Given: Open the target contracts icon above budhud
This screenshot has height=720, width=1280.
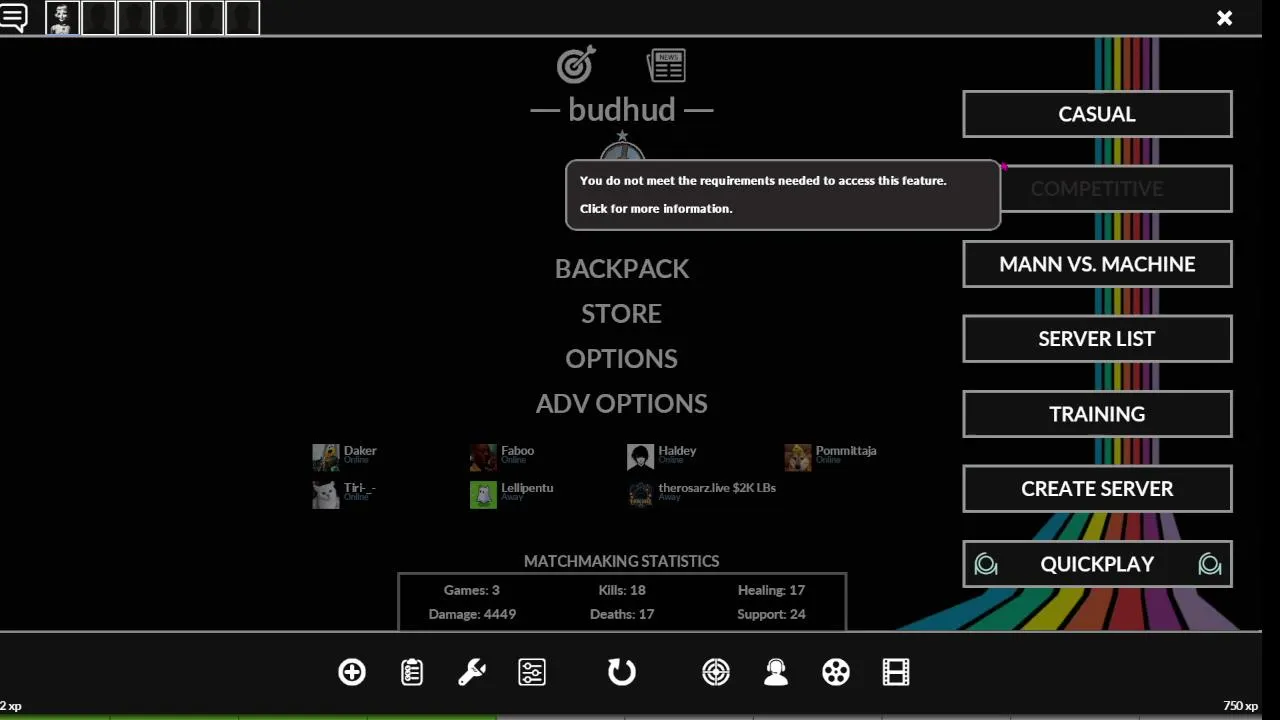Looking at the screenshot, I should click(x=576, y=65).
